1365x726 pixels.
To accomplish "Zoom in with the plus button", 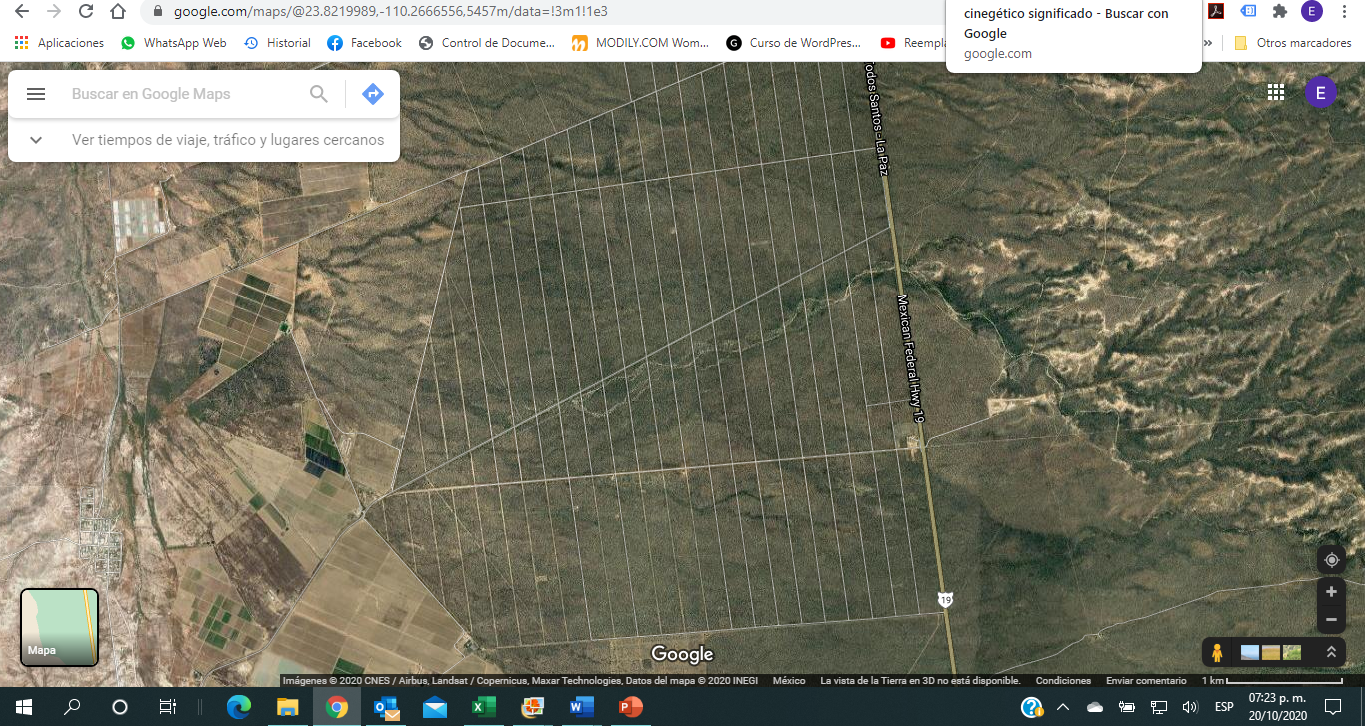I will point(1330,592).
